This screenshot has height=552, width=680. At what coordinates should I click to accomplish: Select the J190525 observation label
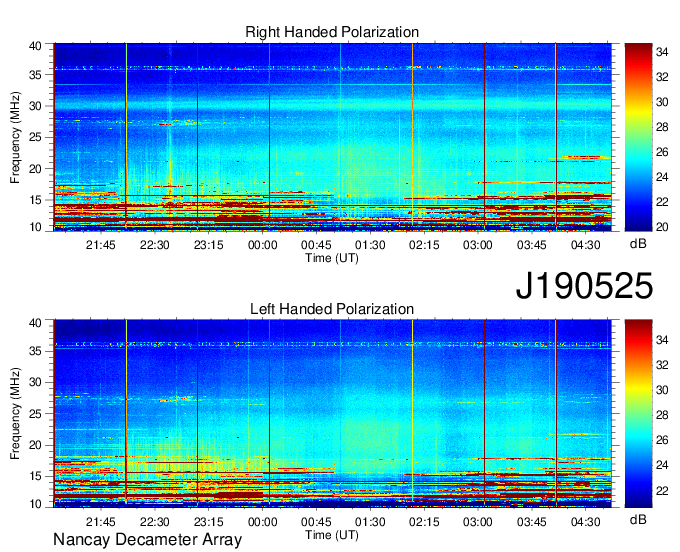tap(584, 286)
